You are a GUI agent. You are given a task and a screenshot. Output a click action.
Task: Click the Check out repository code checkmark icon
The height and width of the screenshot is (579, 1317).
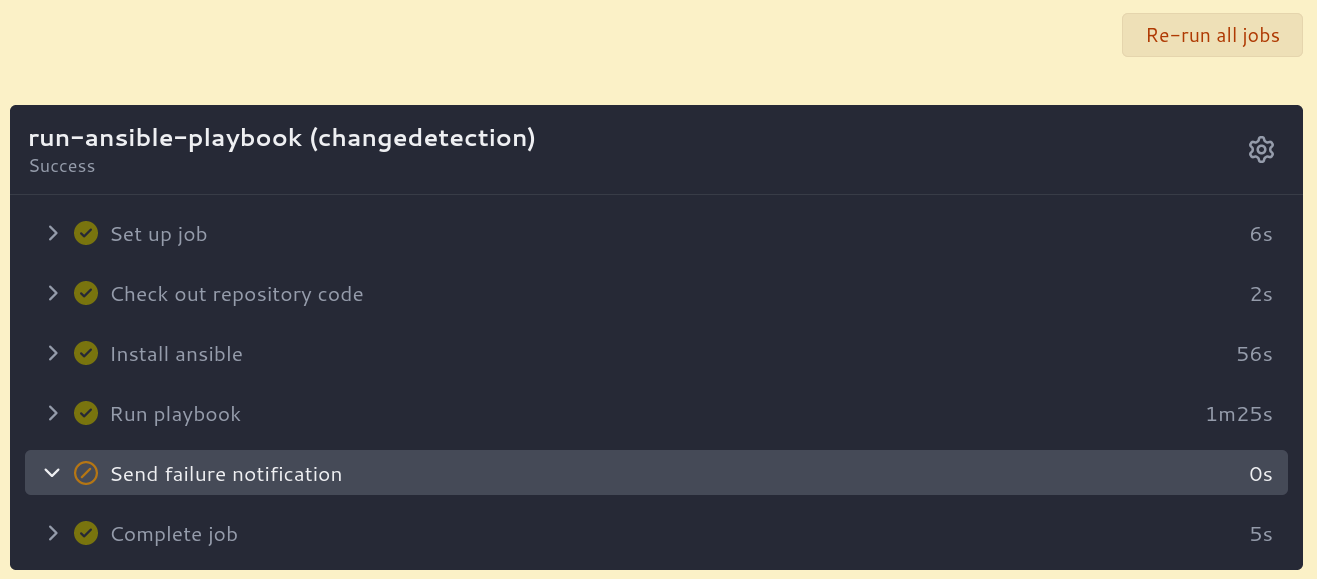pyautogui.click(x=86, y=294)
